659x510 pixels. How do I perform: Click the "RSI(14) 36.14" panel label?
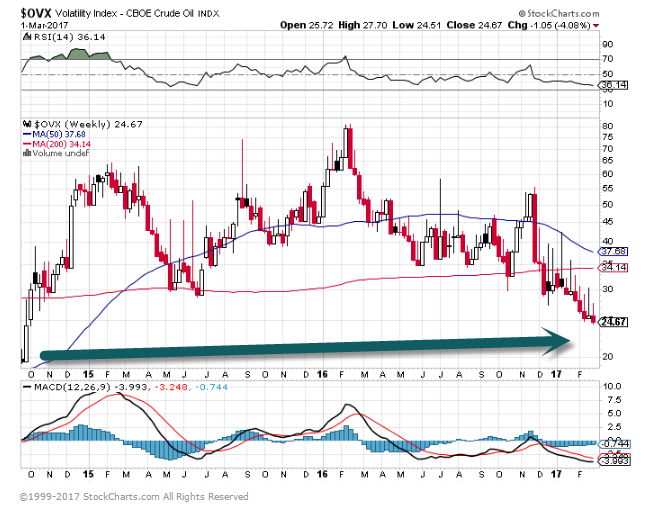69,37
